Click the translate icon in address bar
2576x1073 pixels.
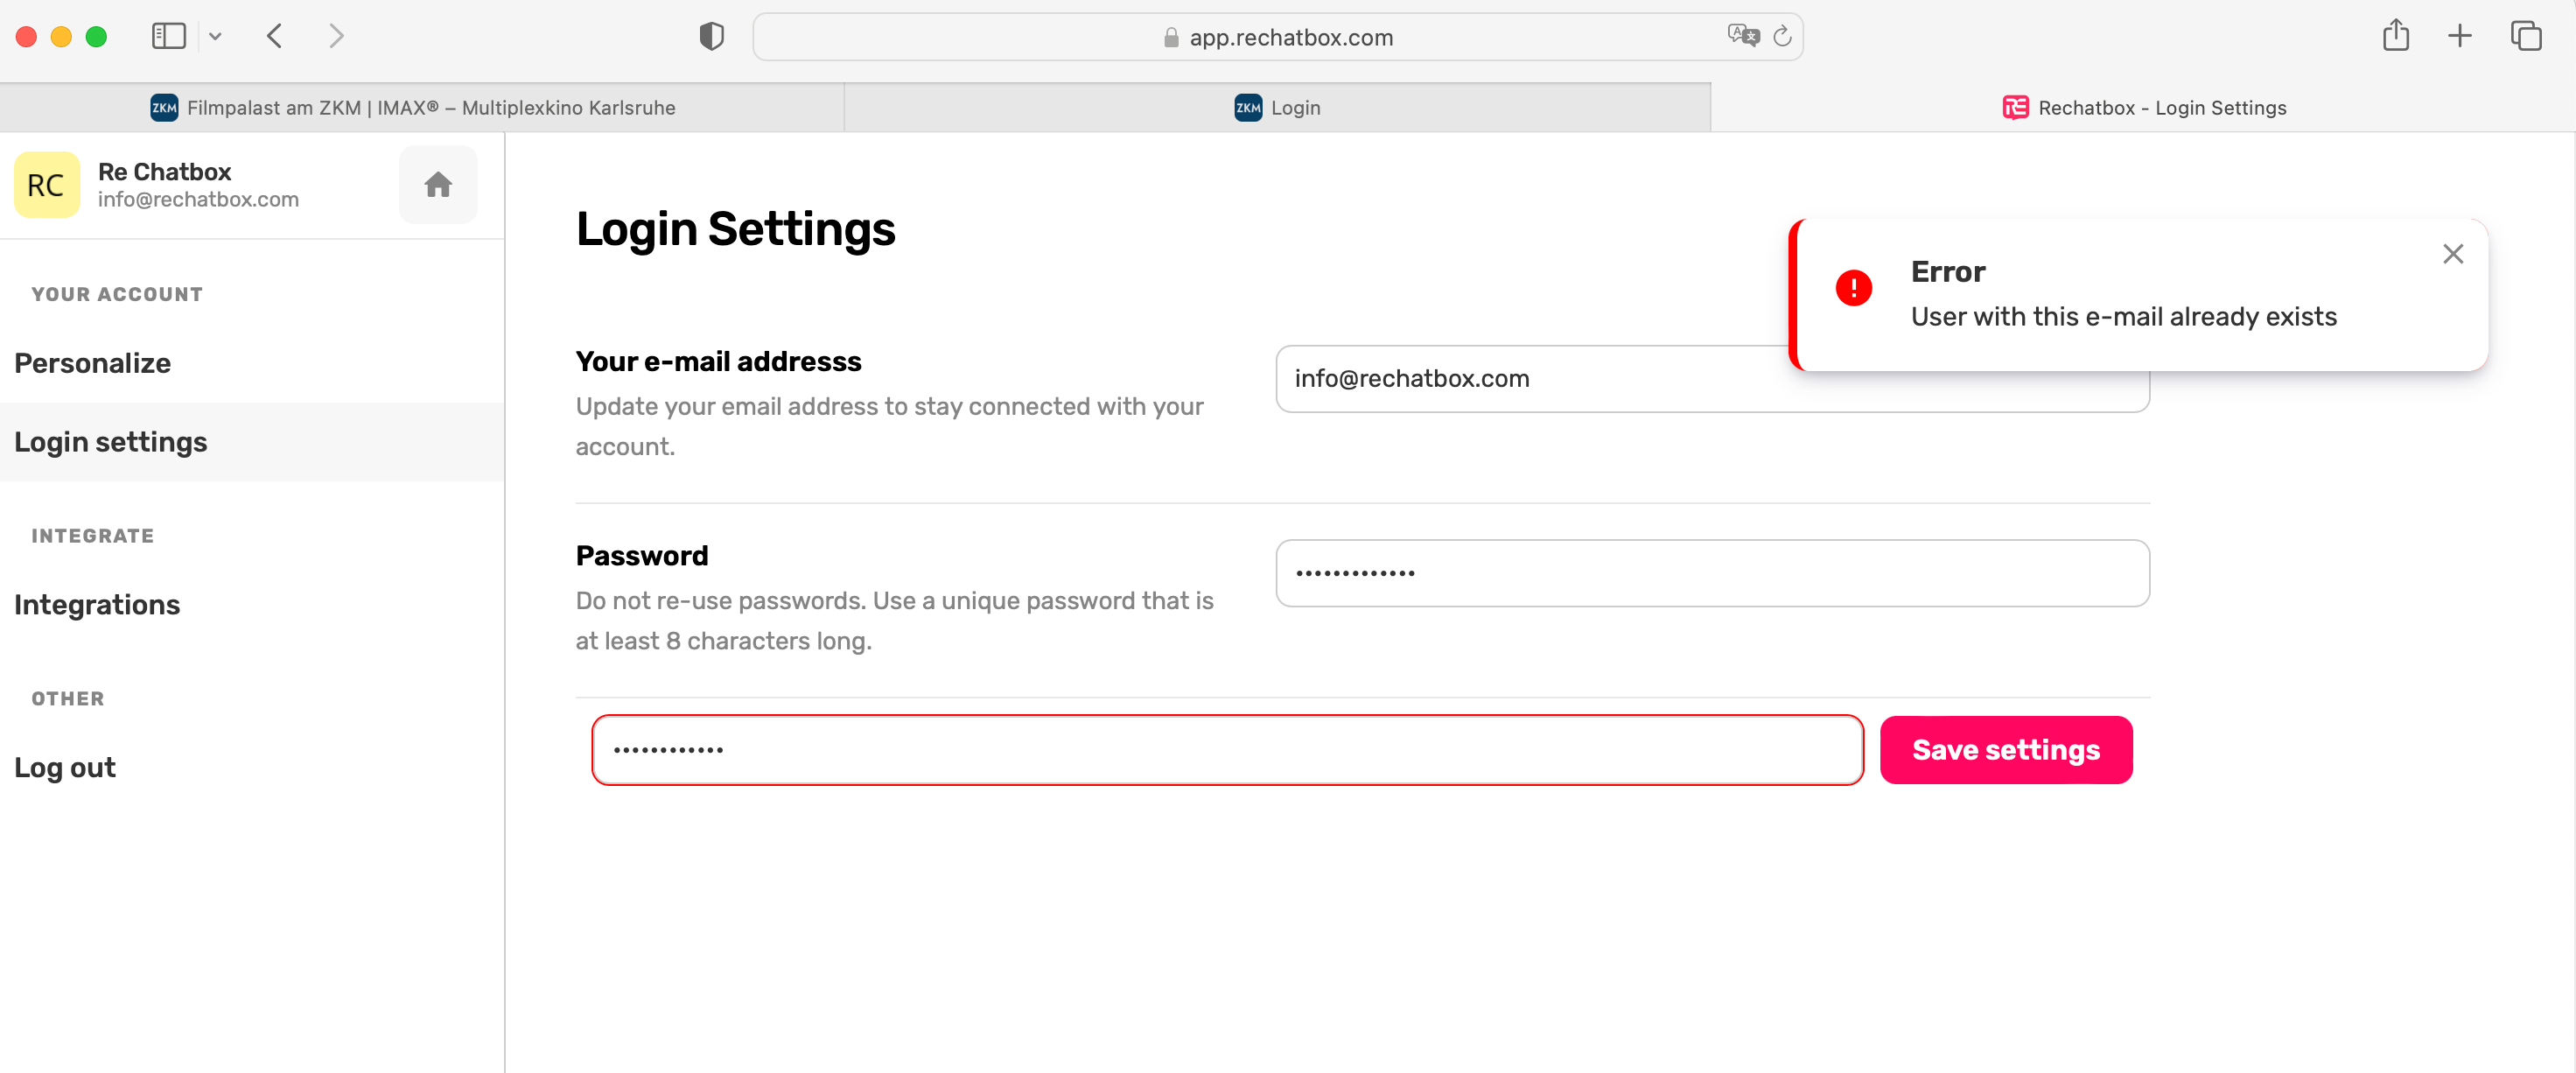tap(1742, 36)
